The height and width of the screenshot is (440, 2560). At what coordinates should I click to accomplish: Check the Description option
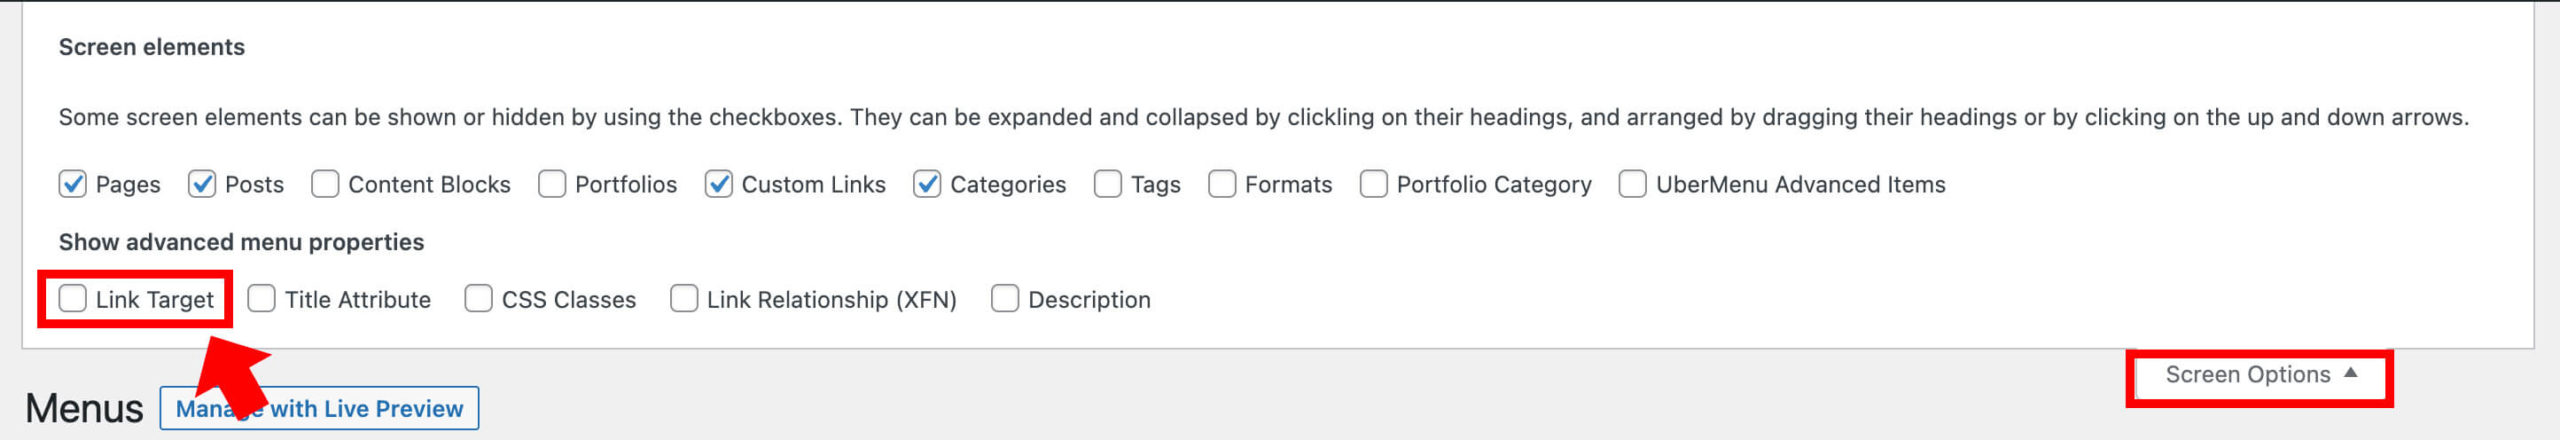click(1005, 299)
